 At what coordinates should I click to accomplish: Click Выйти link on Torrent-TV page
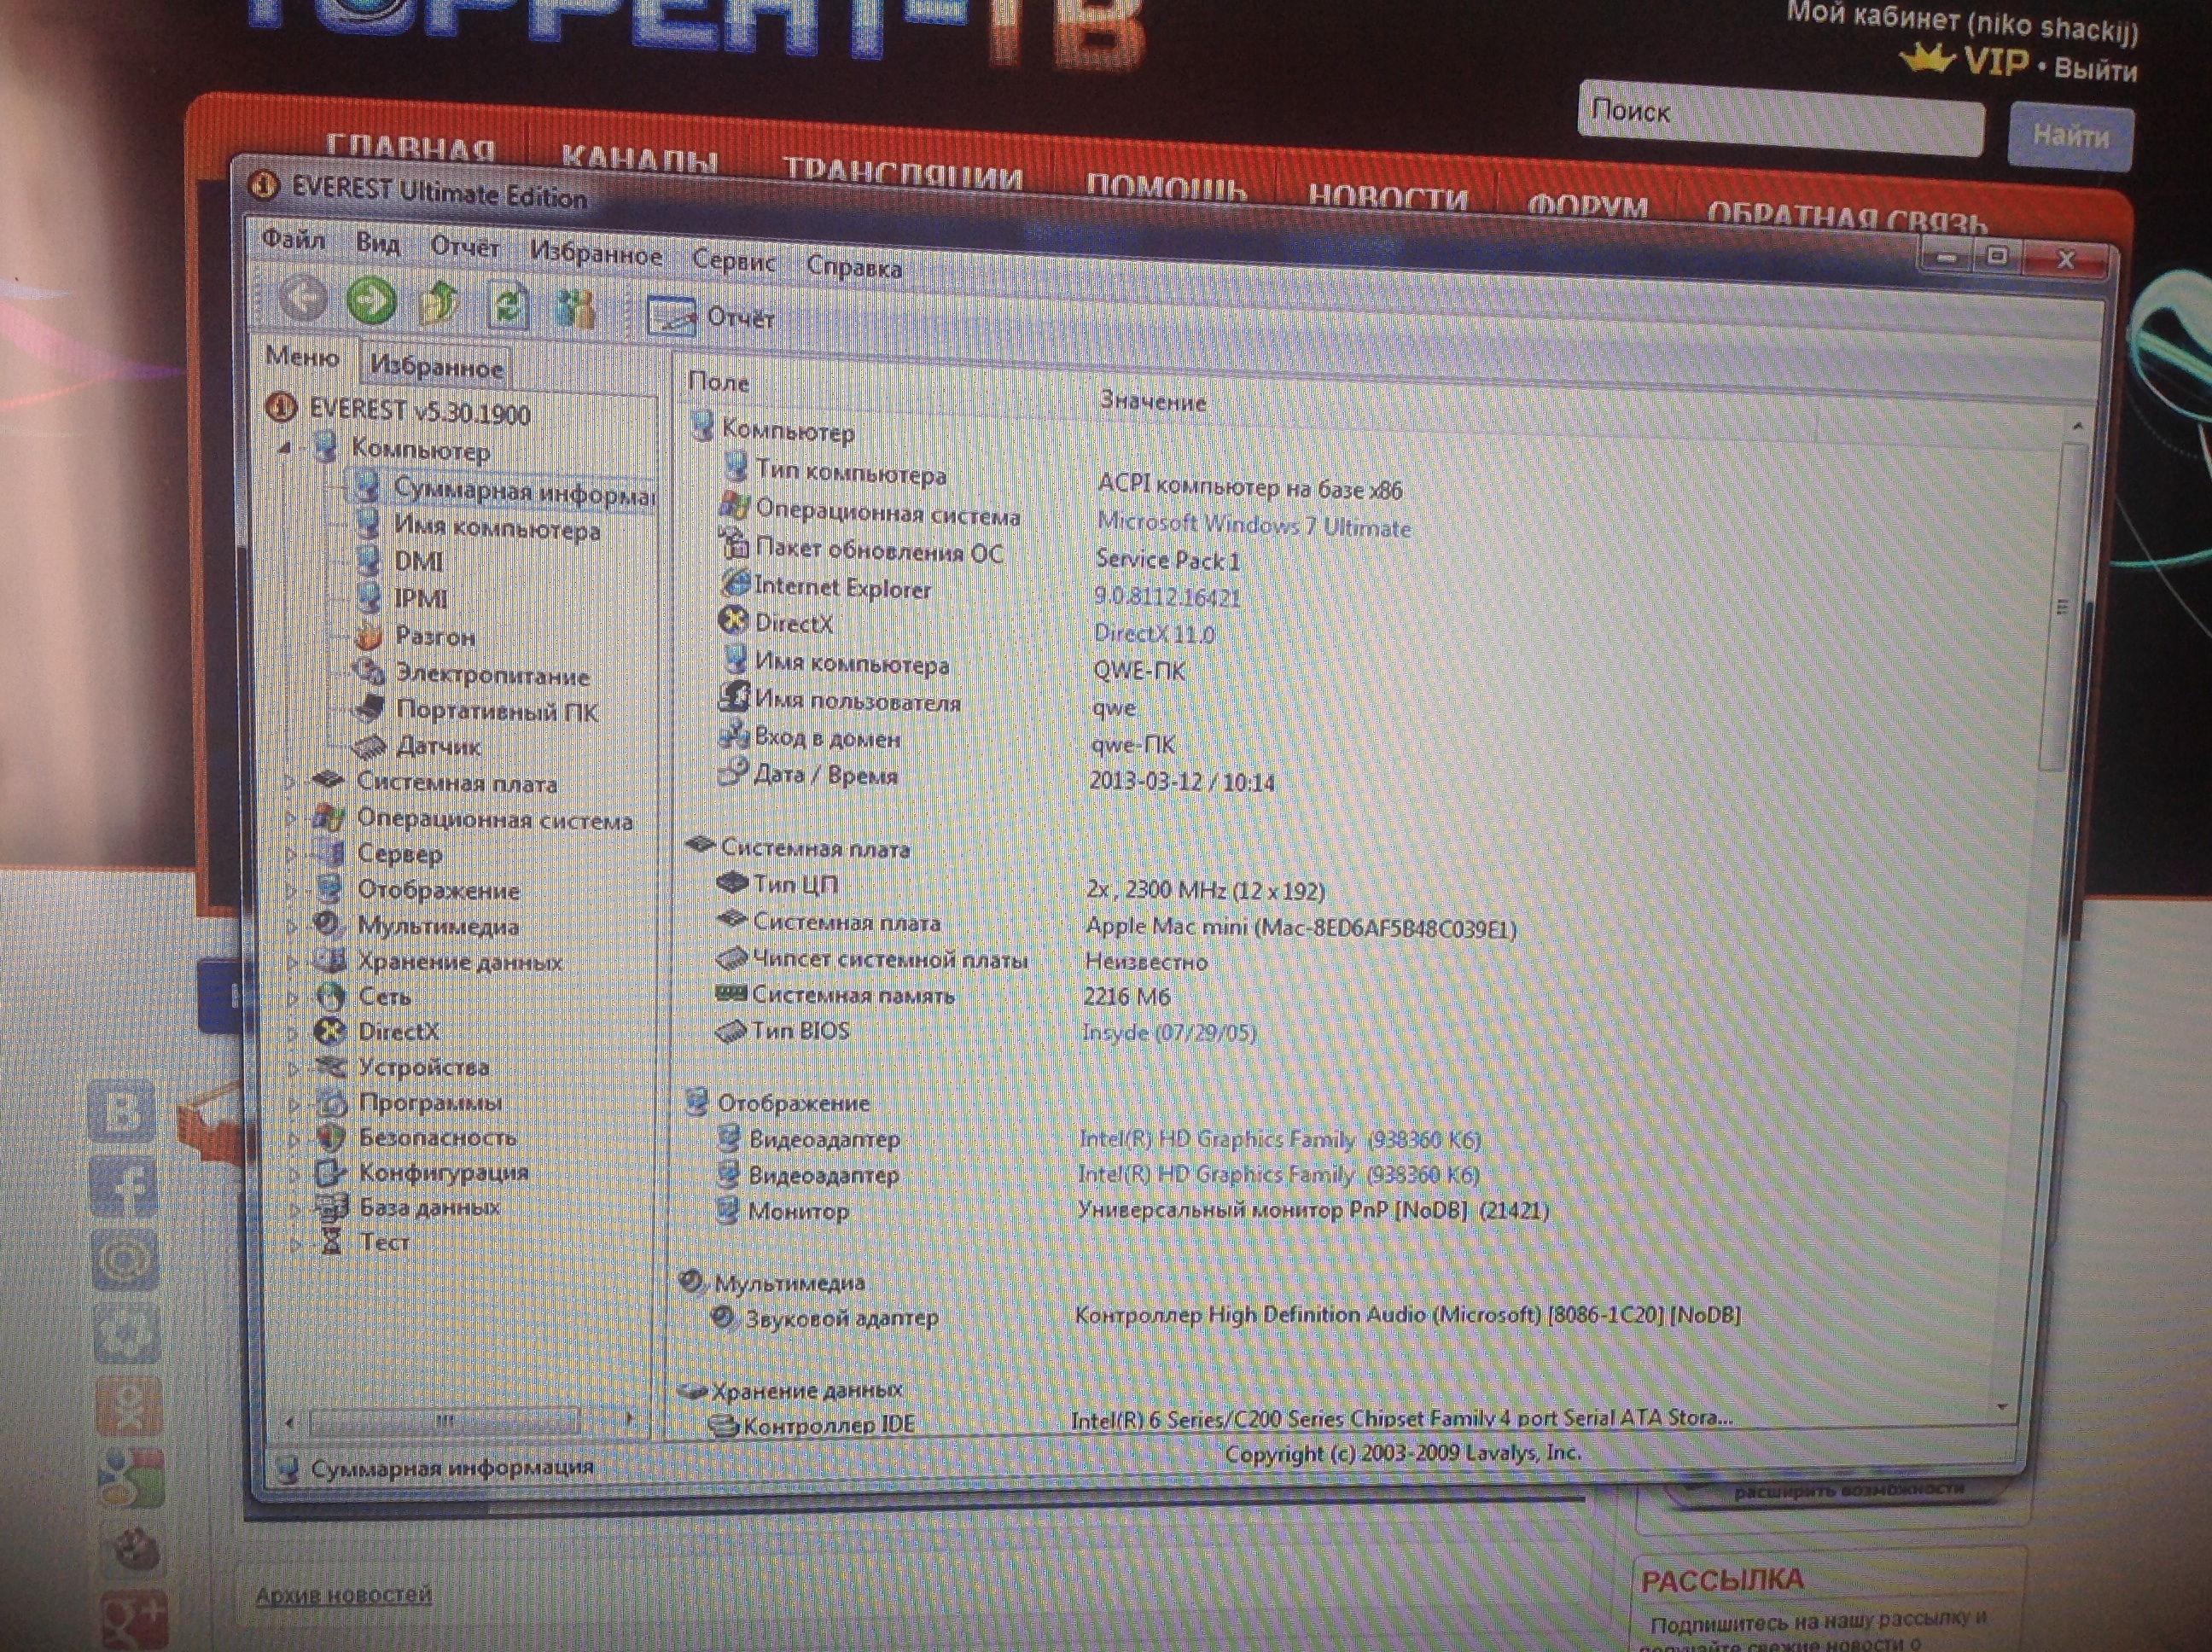coord(2097,70)
